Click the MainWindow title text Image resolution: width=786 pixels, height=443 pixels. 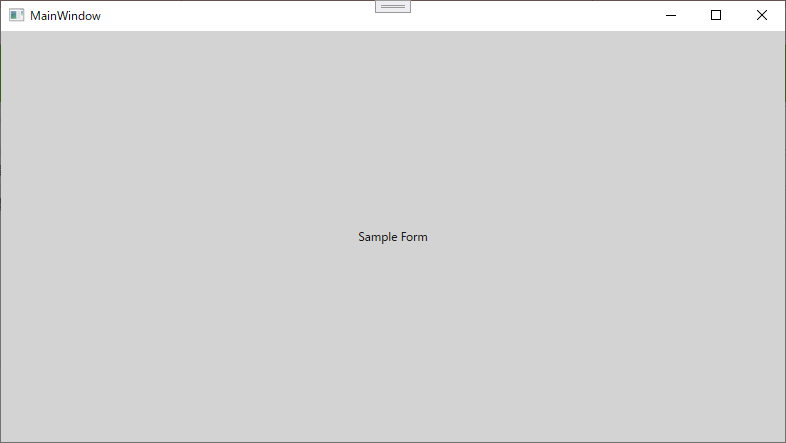click(65, 16)
